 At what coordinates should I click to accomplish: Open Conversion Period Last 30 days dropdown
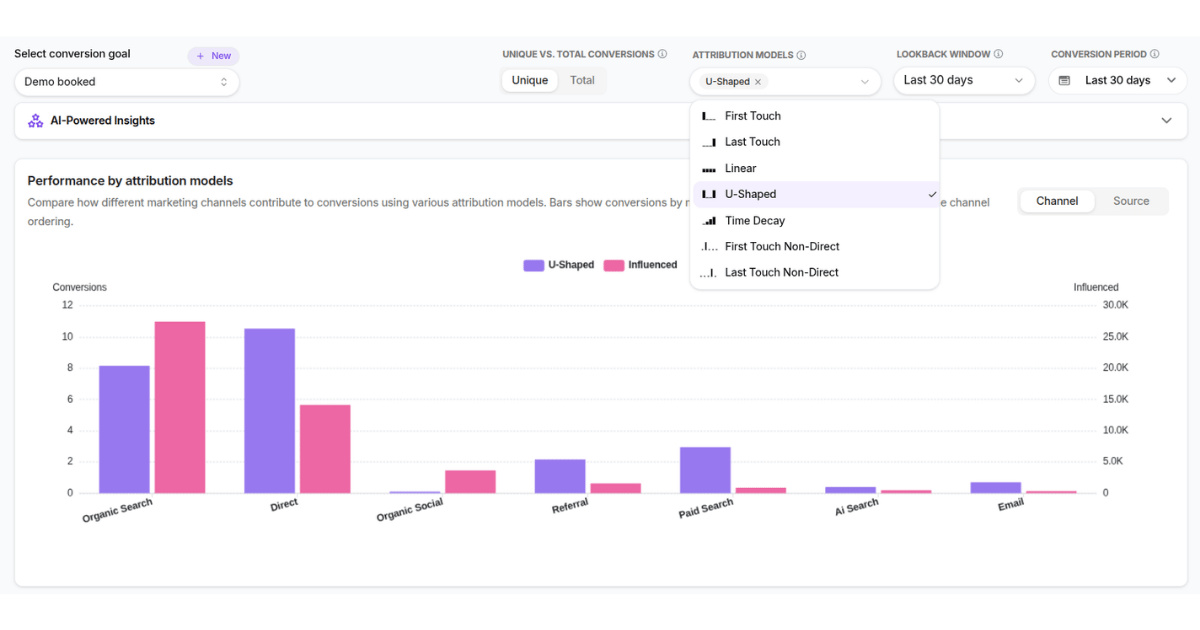(1118, 81)
